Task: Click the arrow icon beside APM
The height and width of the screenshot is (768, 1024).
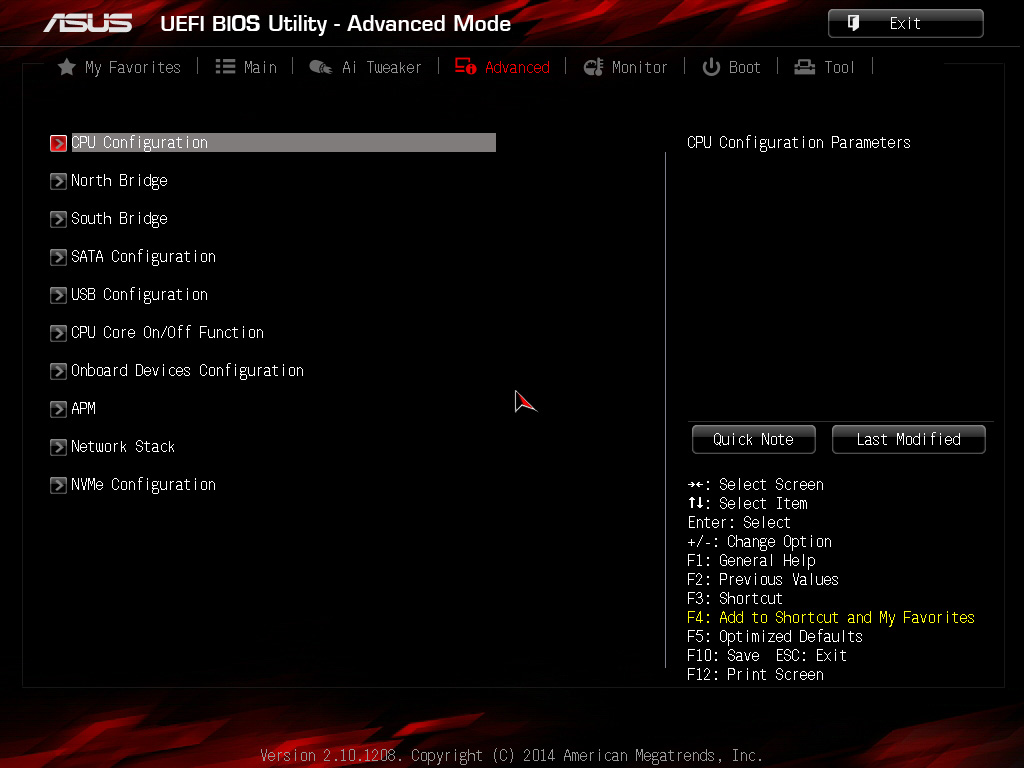Action: click(58, 409)
